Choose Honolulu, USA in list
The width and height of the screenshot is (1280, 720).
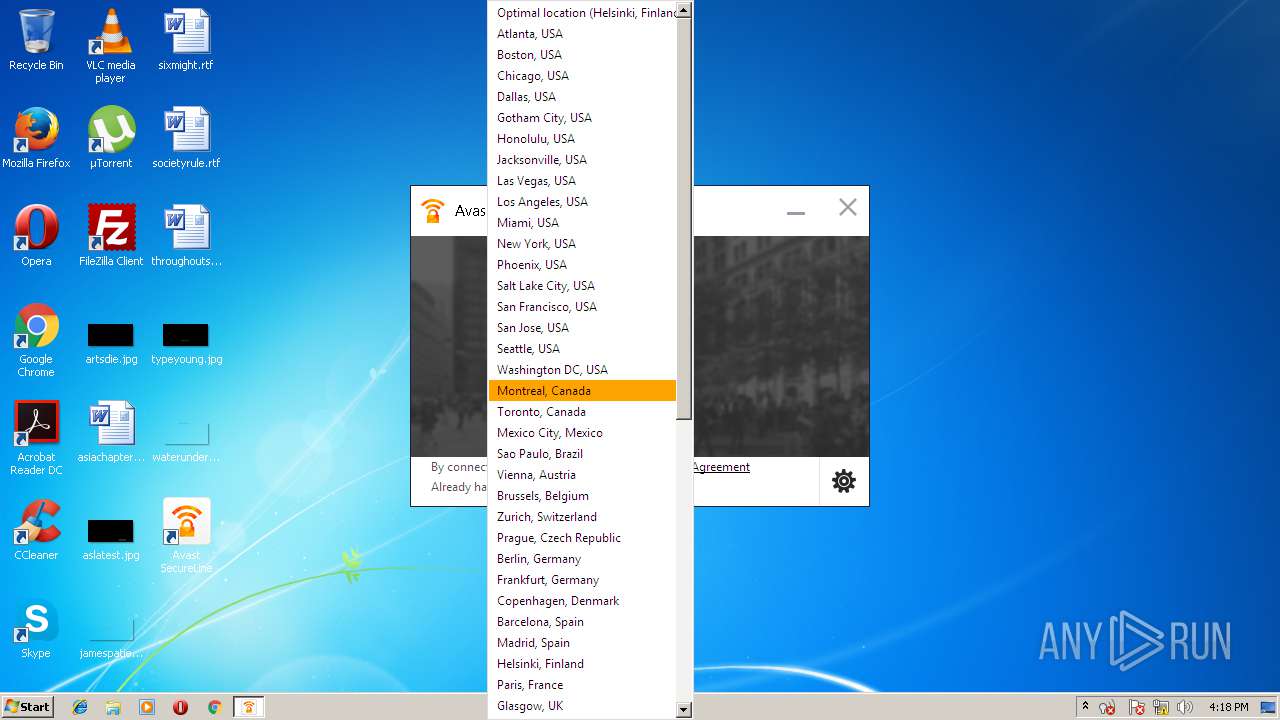tap(583, 139)
